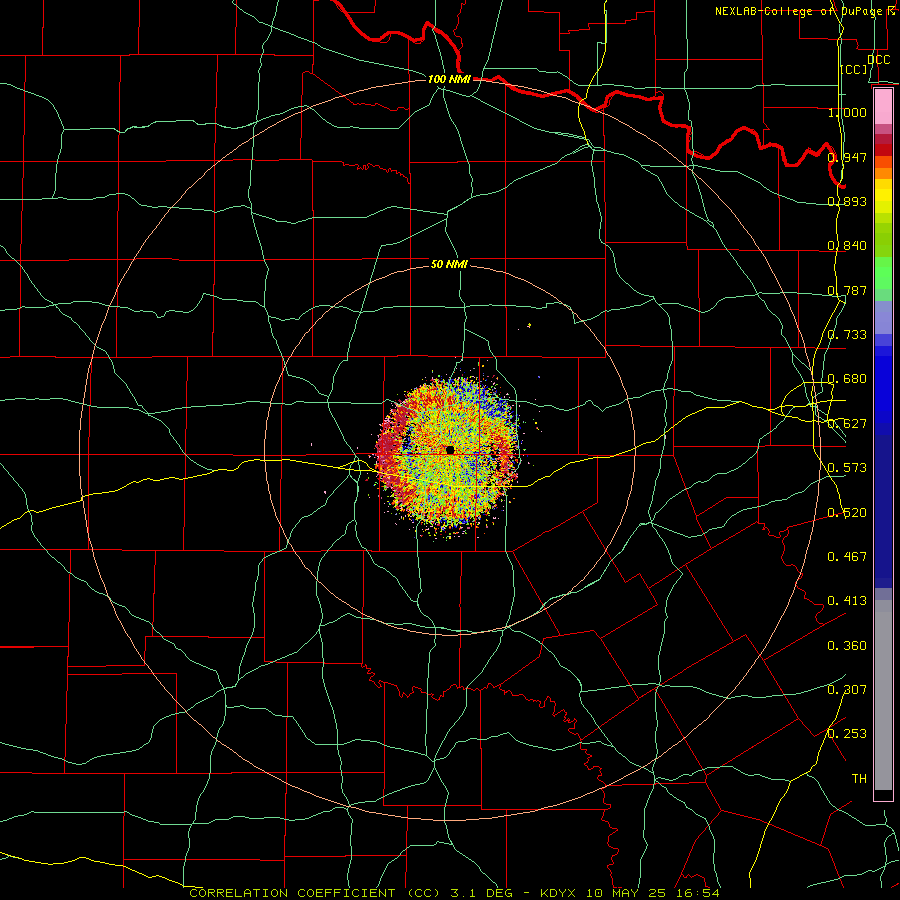Click the 0.413 scale value
This screenshot has height=900, width=900.
click(x=847, y=600)
